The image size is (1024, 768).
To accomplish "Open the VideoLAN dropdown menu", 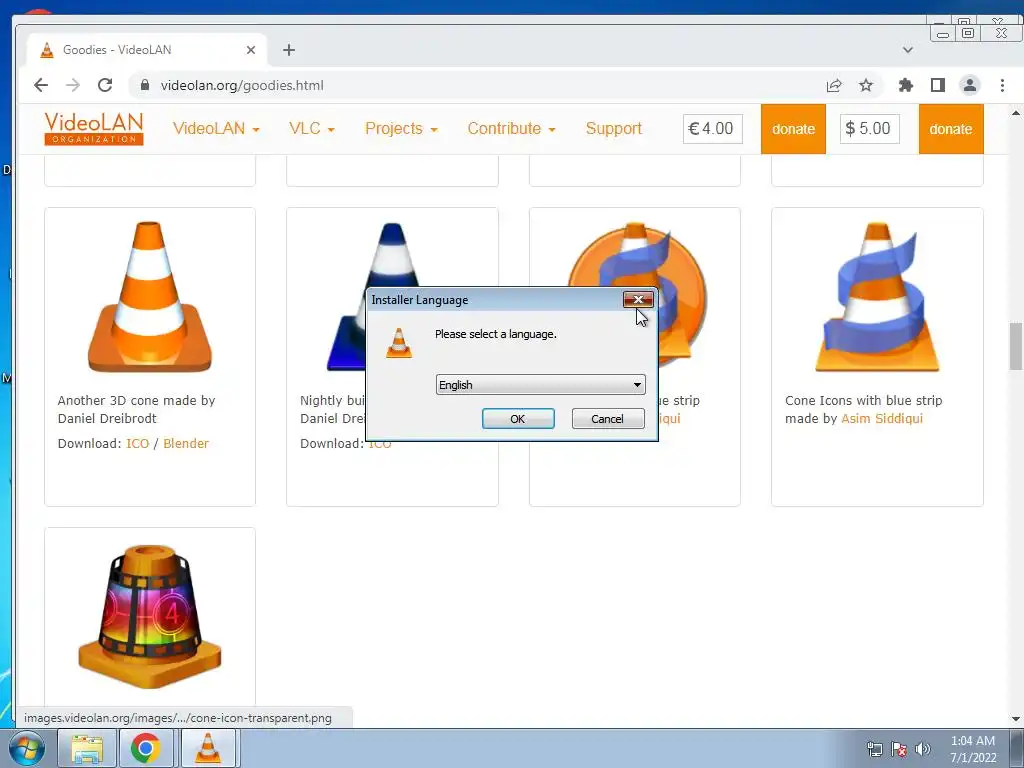I will coord(216,129).
